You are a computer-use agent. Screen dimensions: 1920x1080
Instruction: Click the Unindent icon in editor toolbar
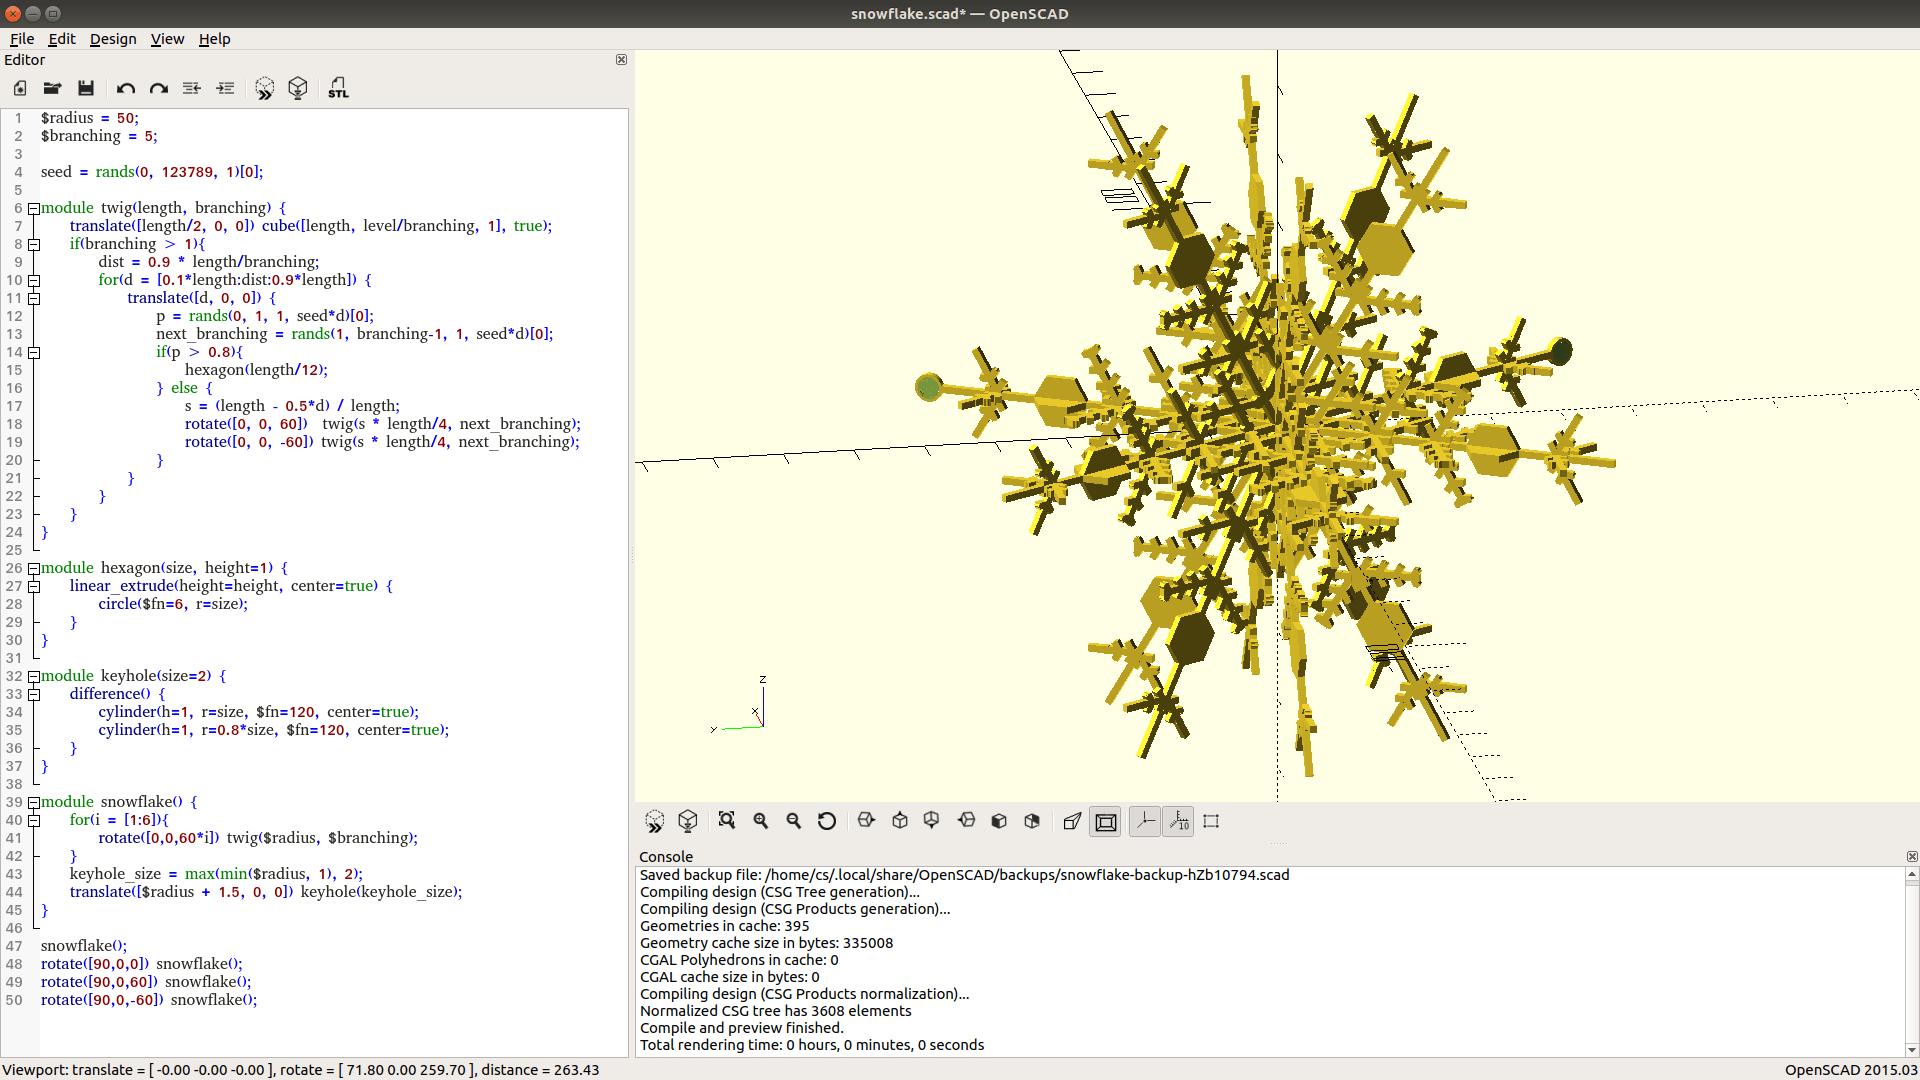click(x=192, y=88)
